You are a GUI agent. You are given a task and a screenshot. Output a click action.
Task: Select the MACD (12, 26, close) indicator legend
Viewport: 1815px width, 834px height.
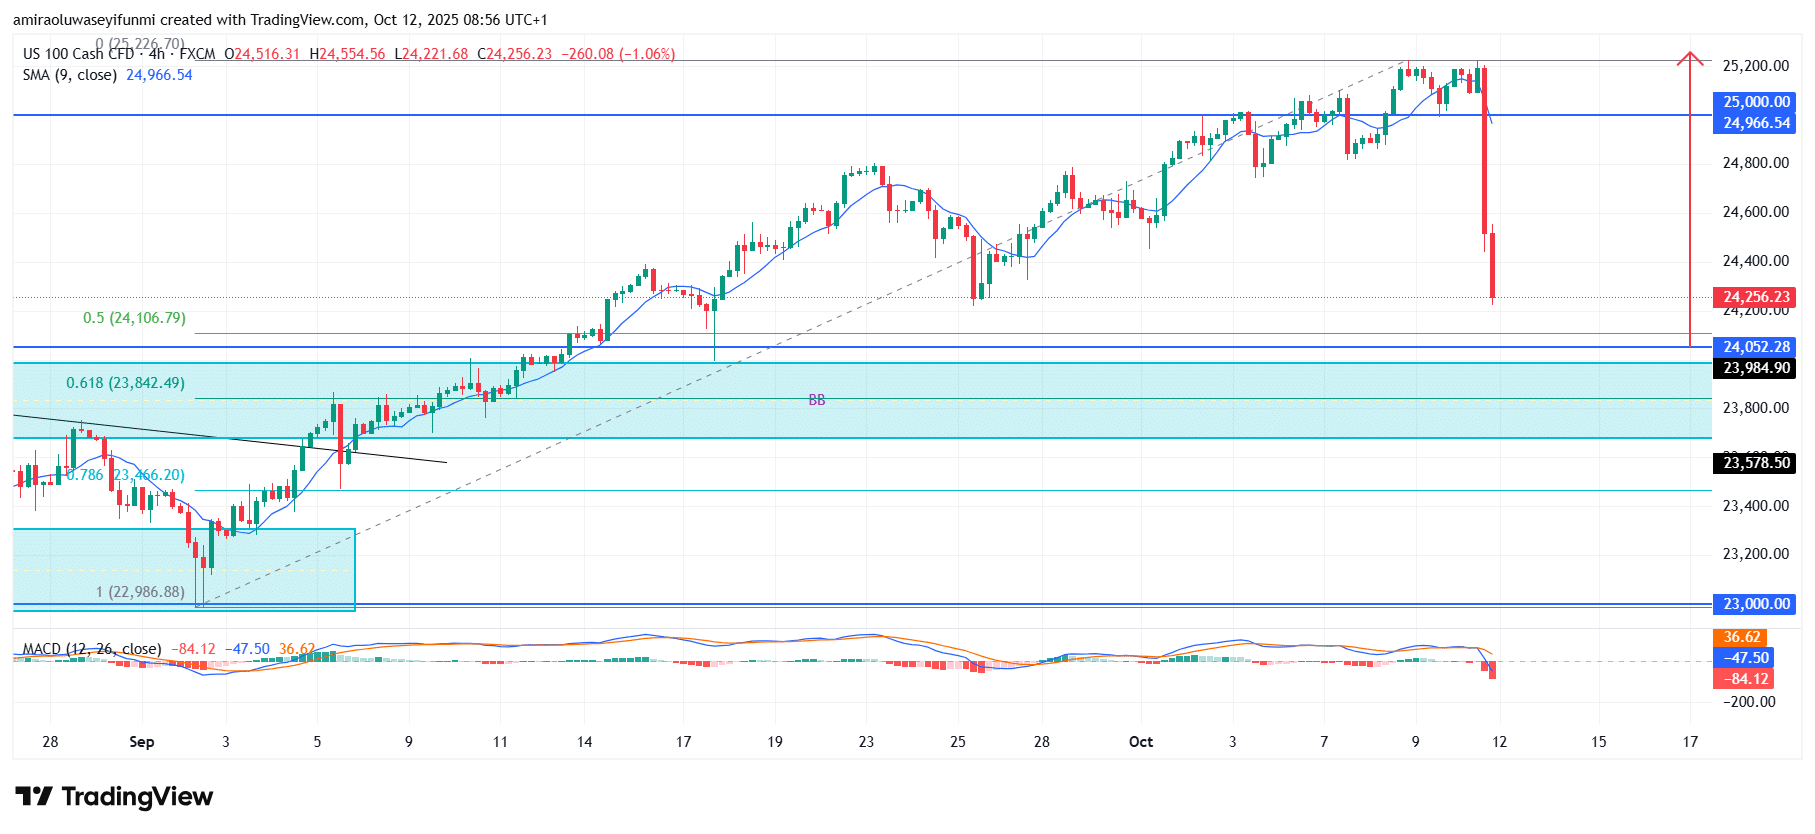click(x=92, y=649)
